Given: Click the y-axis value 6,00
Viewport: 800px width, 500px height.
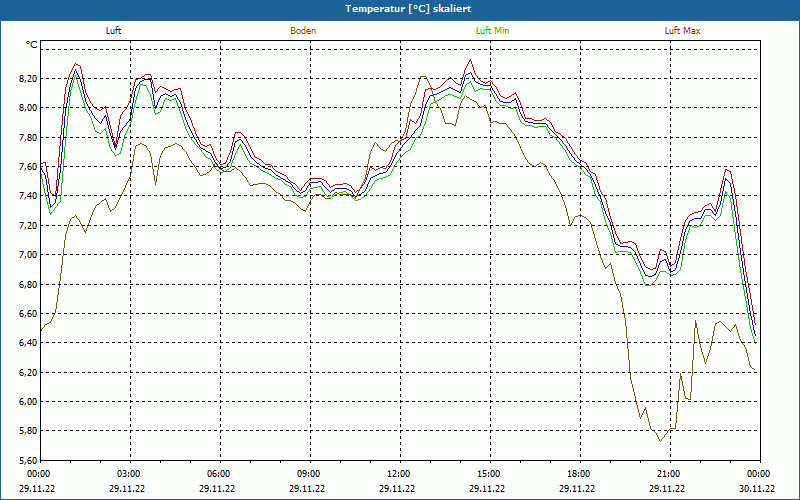Looking at the screenshot, I should tap(28, 402).
